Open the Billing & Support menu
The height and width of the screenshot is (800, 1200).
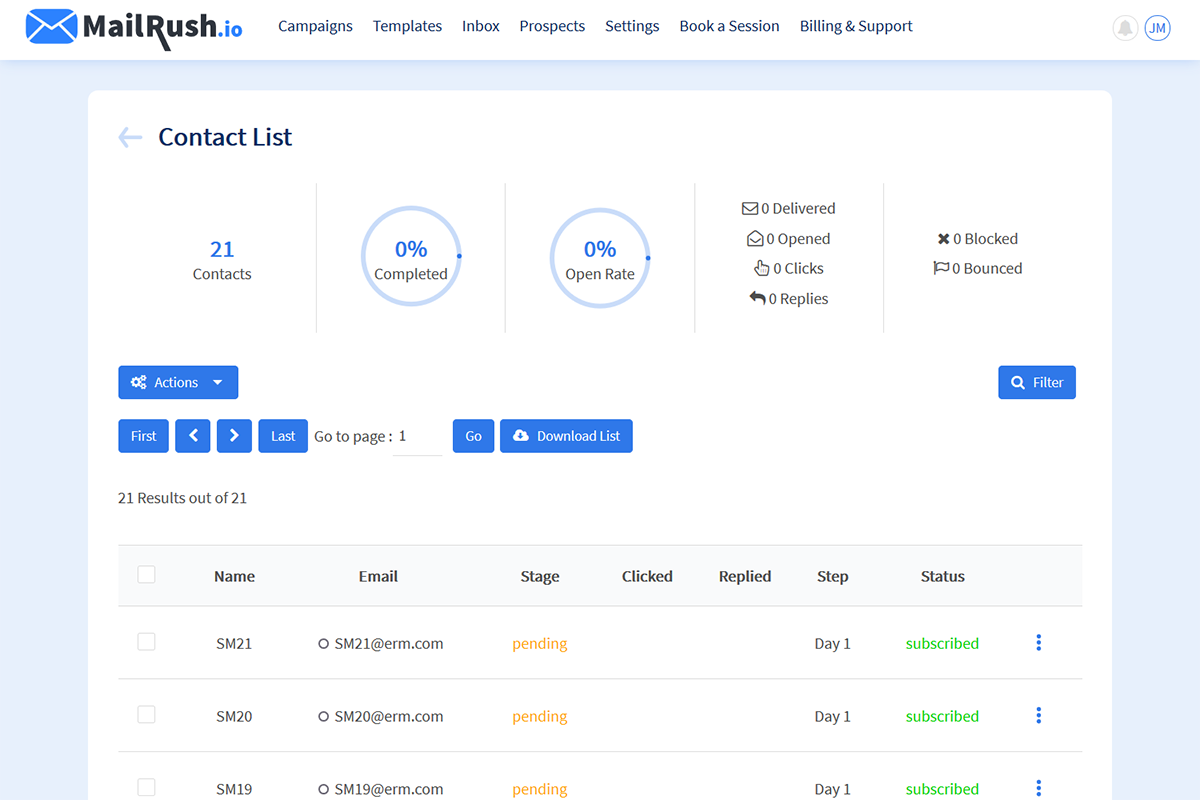856,26
